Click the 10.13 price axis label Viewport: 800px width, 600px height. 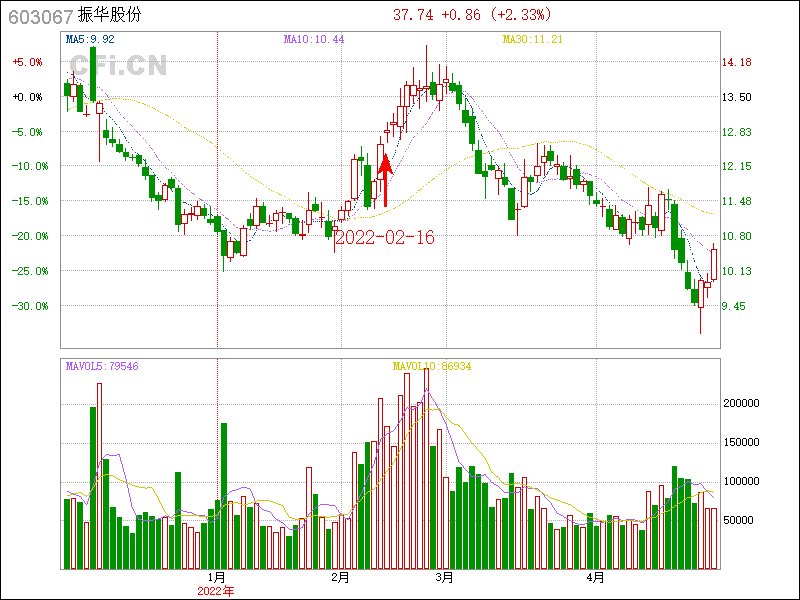pyautogui.click(x=737, y=271)
